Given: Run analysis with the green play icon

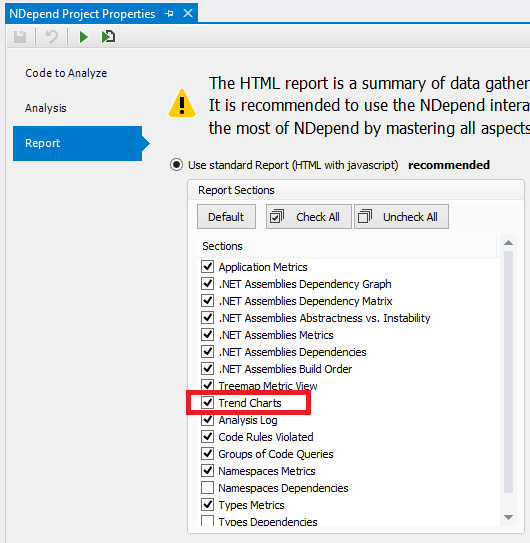Looking at the screenshot, I should (x=83, y=37).
